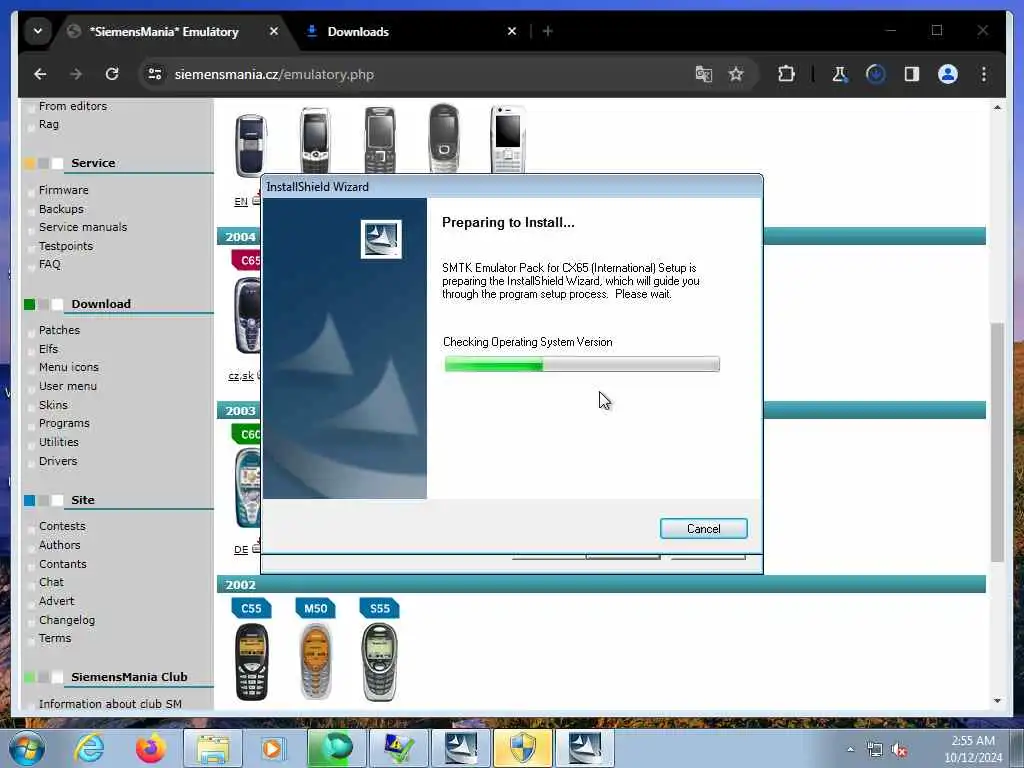Viewport: 1024px width, 768px height.
Task: Open Windows Media Player taskbar icon
Action: [272, 748]
